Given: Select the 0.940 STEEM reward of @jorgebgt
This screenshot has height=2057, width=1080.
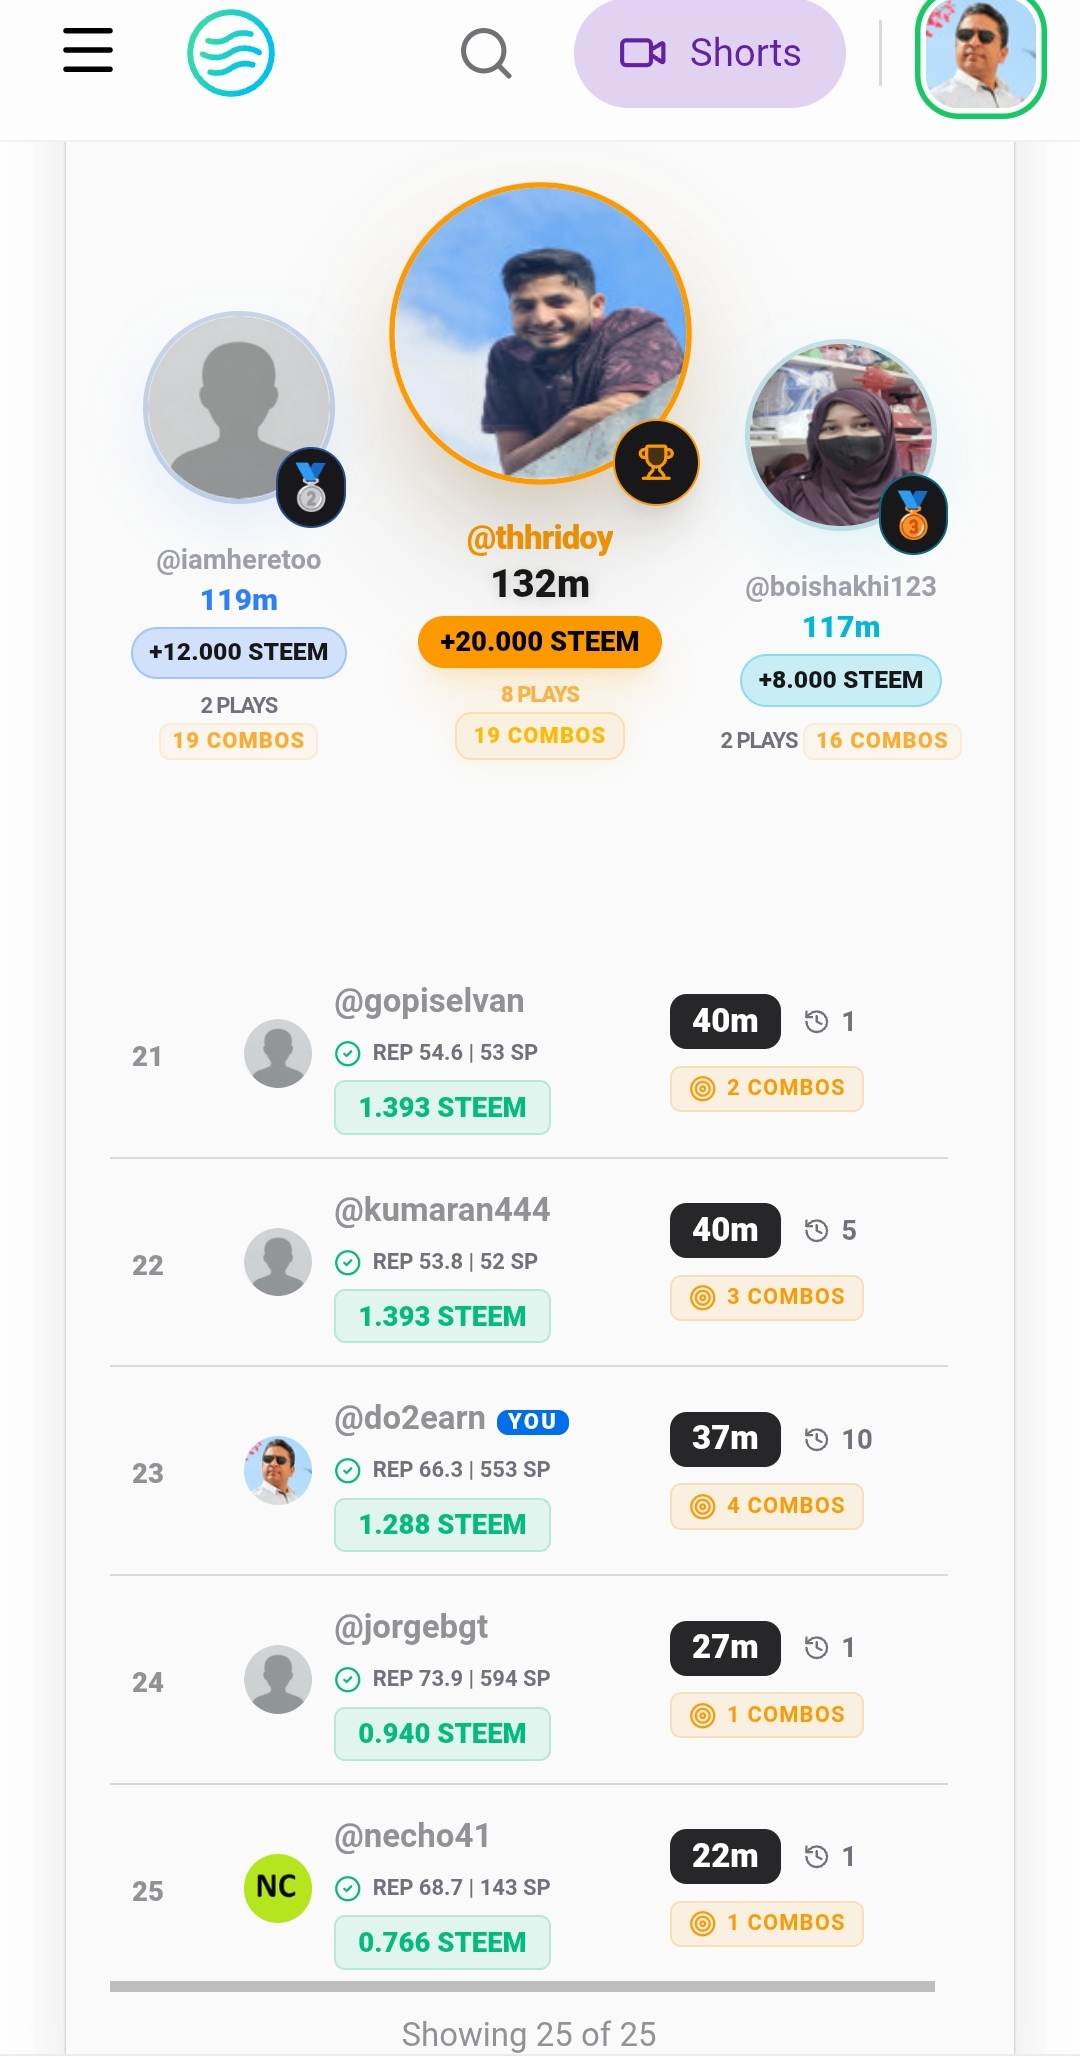Looking at the screenshot, I should 442,1733.
